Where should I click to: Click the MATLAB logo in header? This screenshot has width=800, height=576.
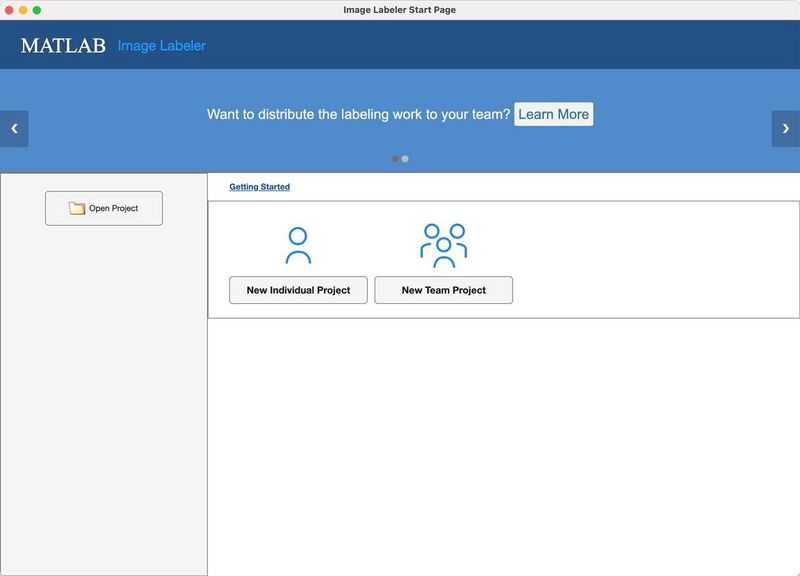[63, 46]
